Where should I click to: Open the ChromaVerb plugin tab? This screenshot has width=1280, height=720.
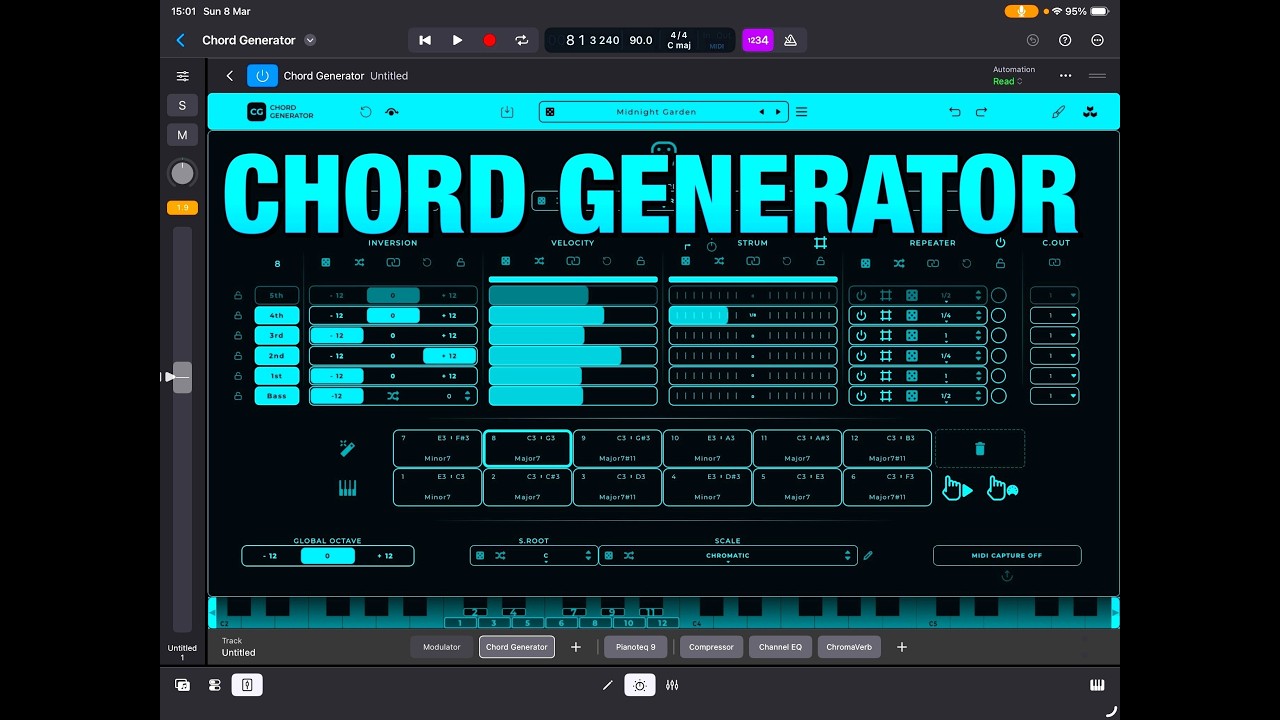pos(849,647)
